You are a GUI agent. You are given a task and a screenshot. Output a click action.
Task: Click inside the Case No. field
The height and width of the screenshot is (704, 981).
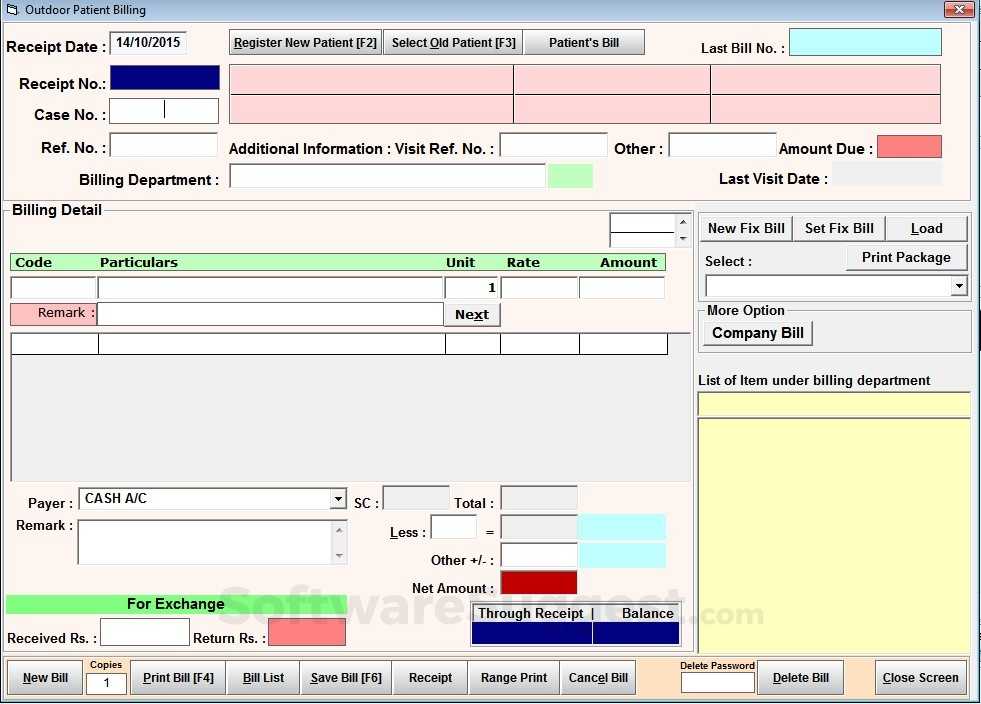[163, 110]
